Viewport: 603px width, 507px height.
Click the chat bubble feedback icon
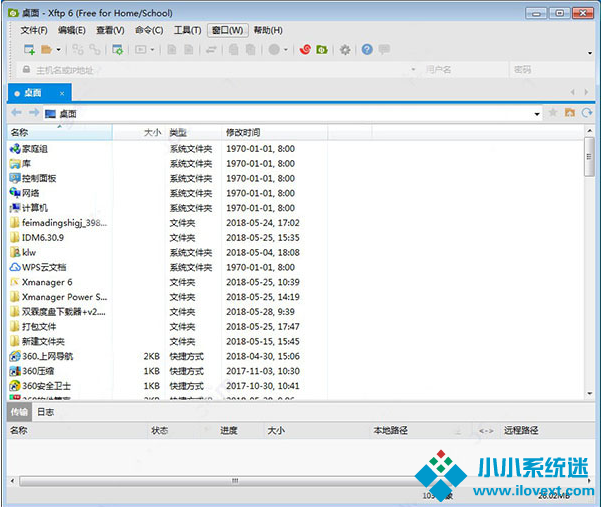[384, 50]
